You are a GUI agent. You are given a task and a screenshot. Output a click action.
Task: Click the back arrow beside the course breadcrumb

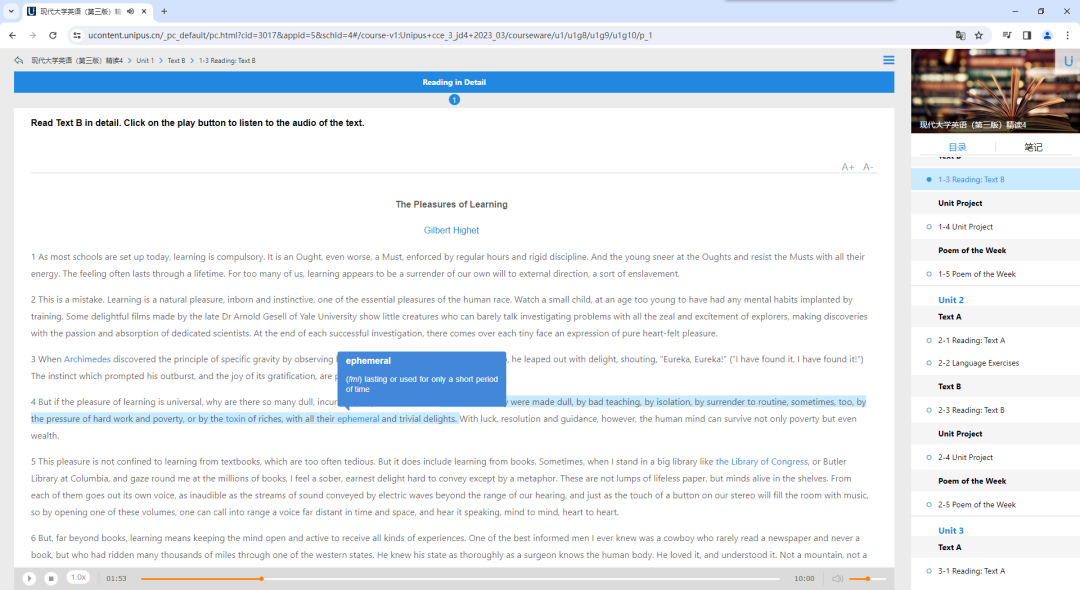point(19,60)
